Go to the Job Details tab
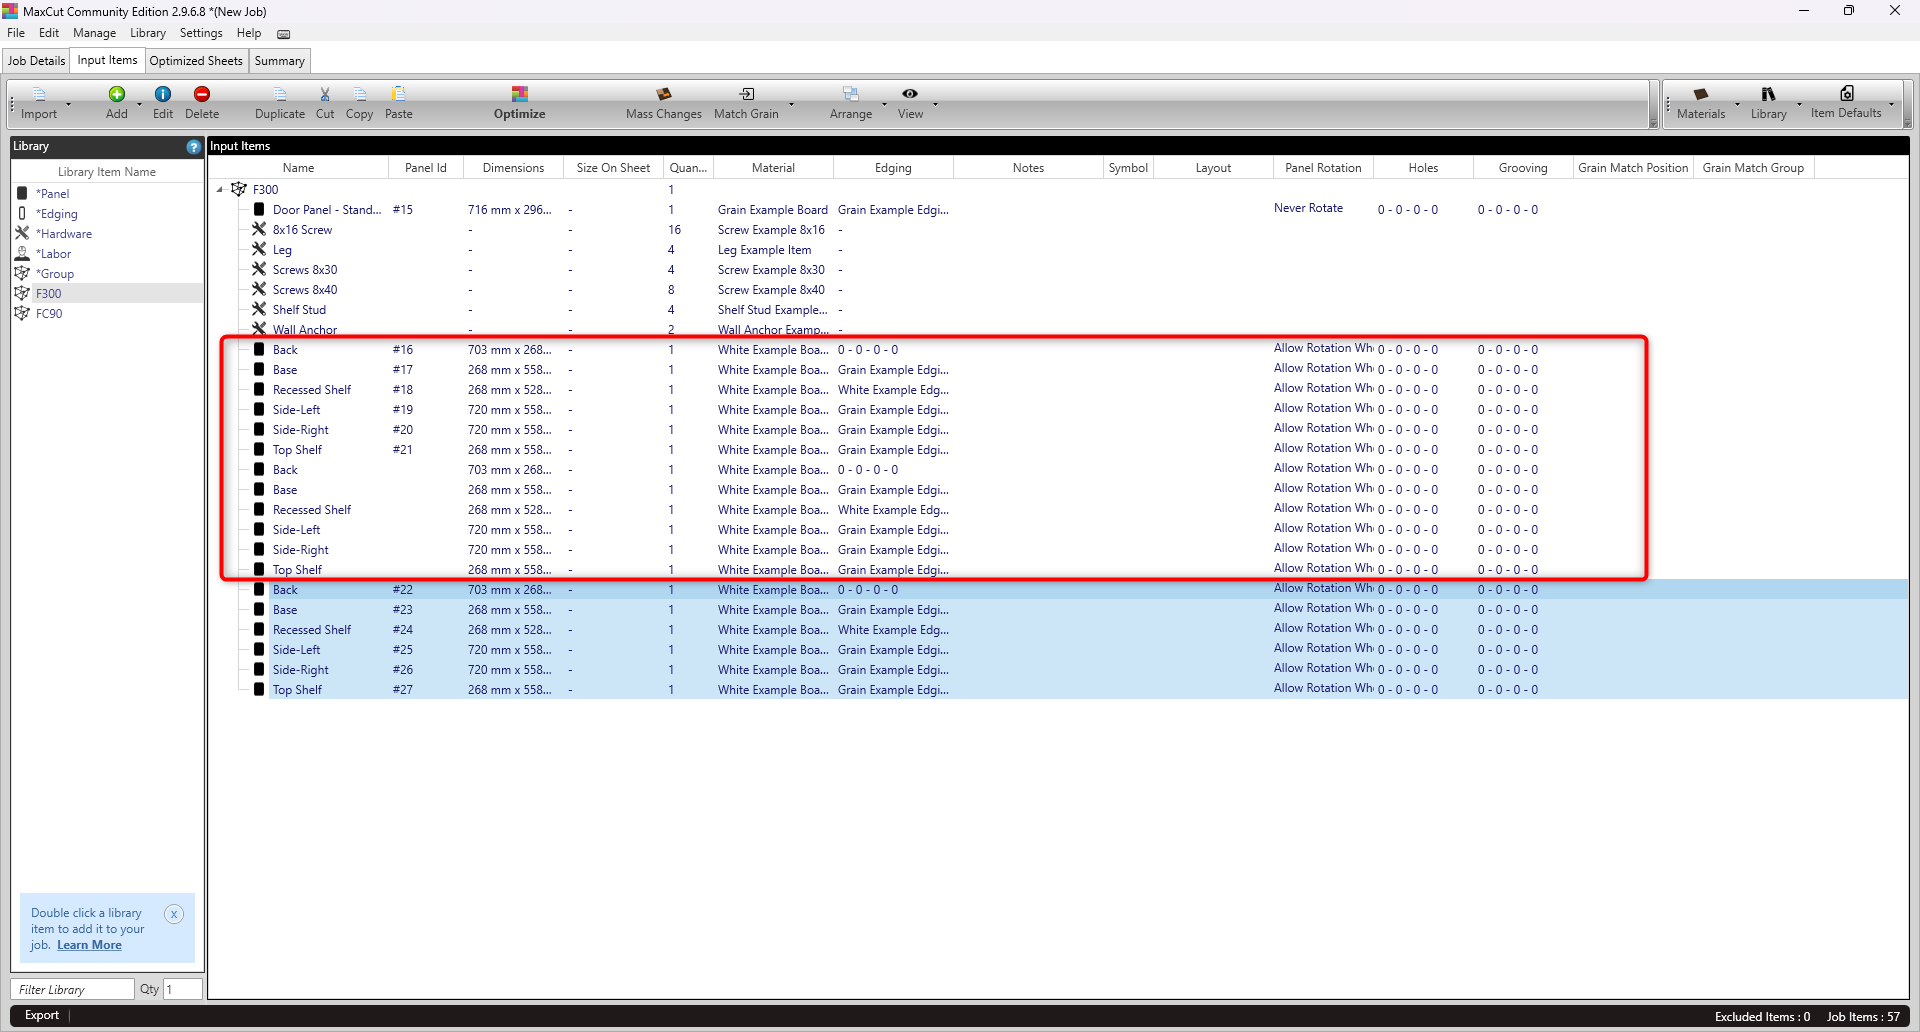This screenshot has height=1032, width=1920. tap(37, 61)
